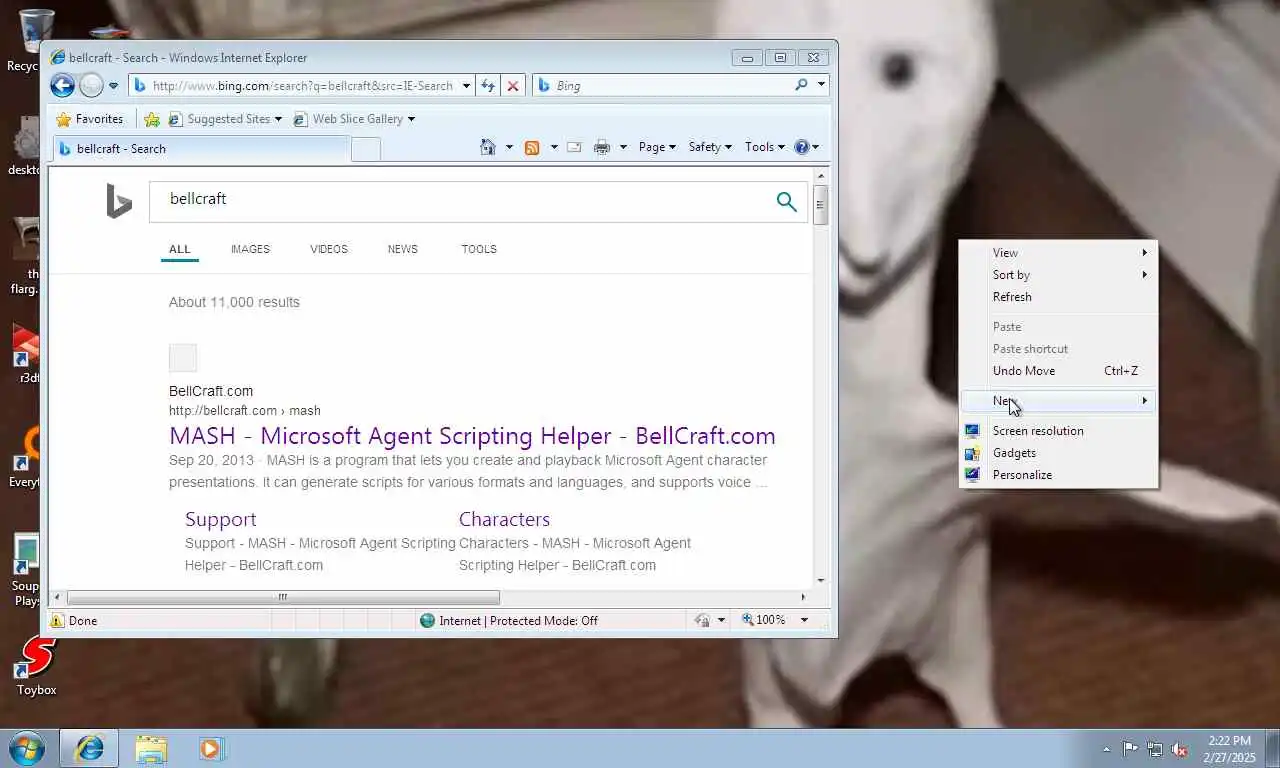Open the recent pages dropdown arrow
Screen dimensions: 1280x768
(113, 86)
